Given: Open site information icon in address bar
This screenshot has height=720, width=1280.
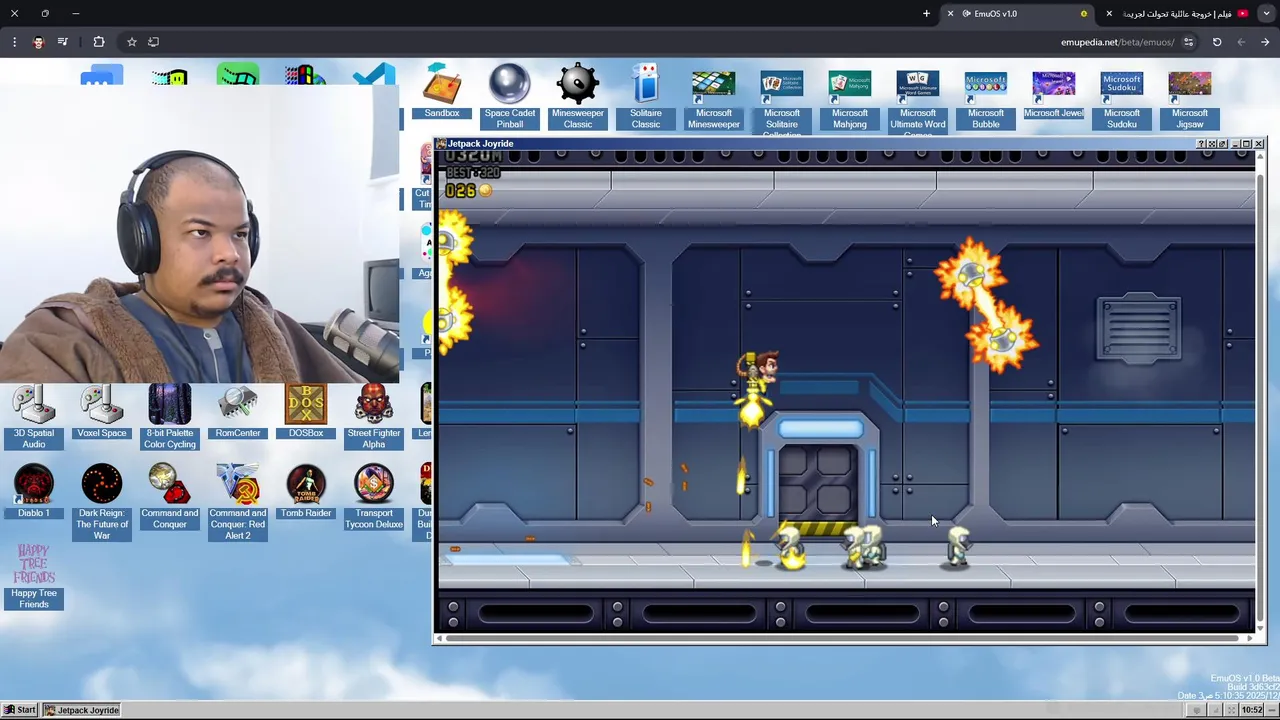Looking at the screenshot, I should coord(1188,42).
